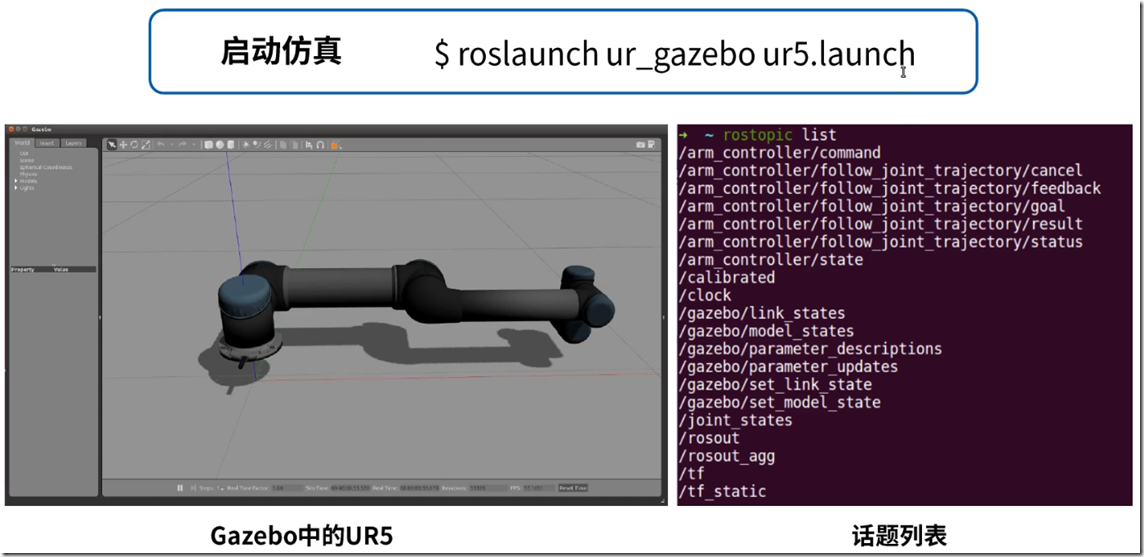Click the 'rostopic list' command in terminal

[x=779, y=135]
